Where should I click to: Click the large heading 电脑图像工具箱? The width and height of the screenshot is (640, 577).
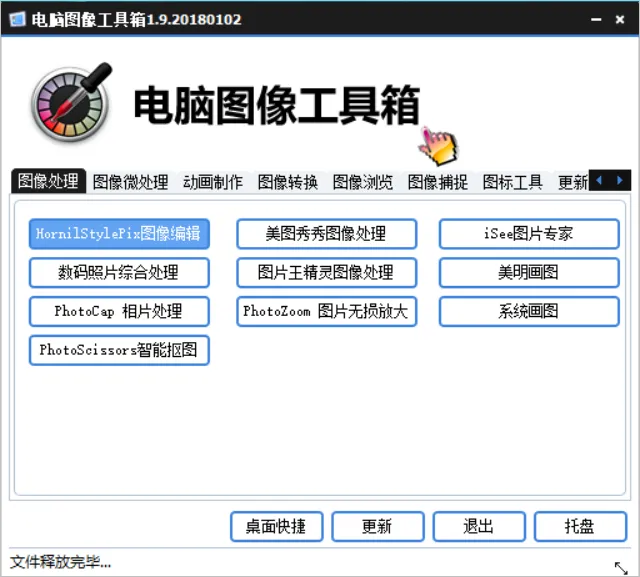(277, 105)
